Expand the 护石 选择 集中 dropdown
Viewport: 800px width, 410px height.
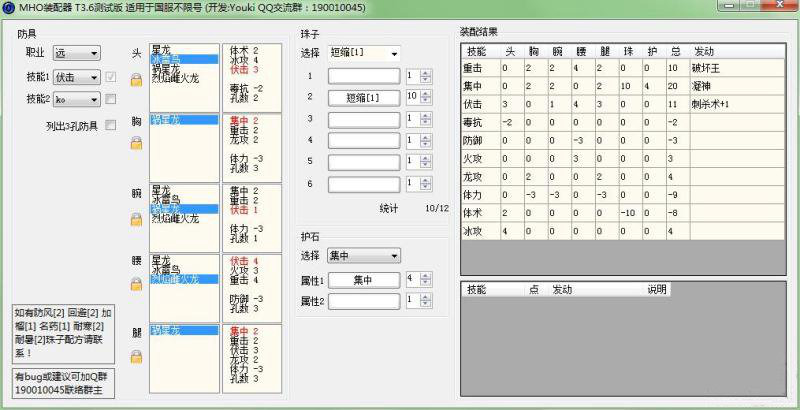click(364, 256)
